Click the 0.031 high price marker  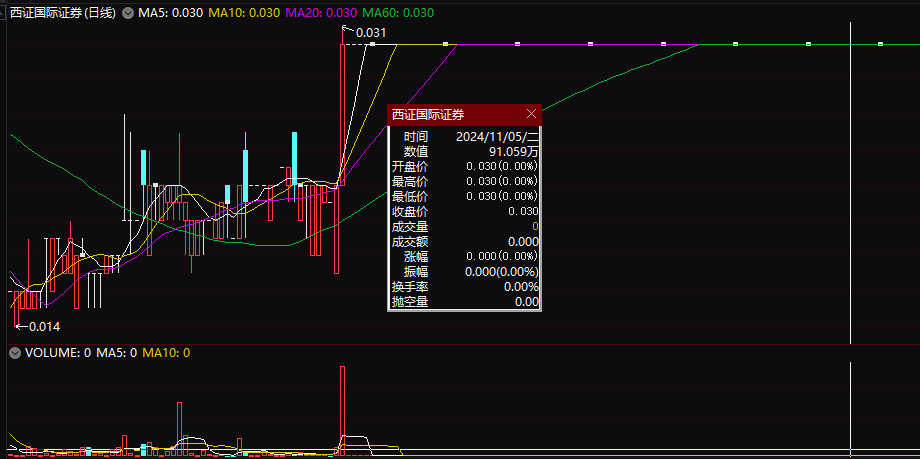pyautogui.click(x=370, y=33)
